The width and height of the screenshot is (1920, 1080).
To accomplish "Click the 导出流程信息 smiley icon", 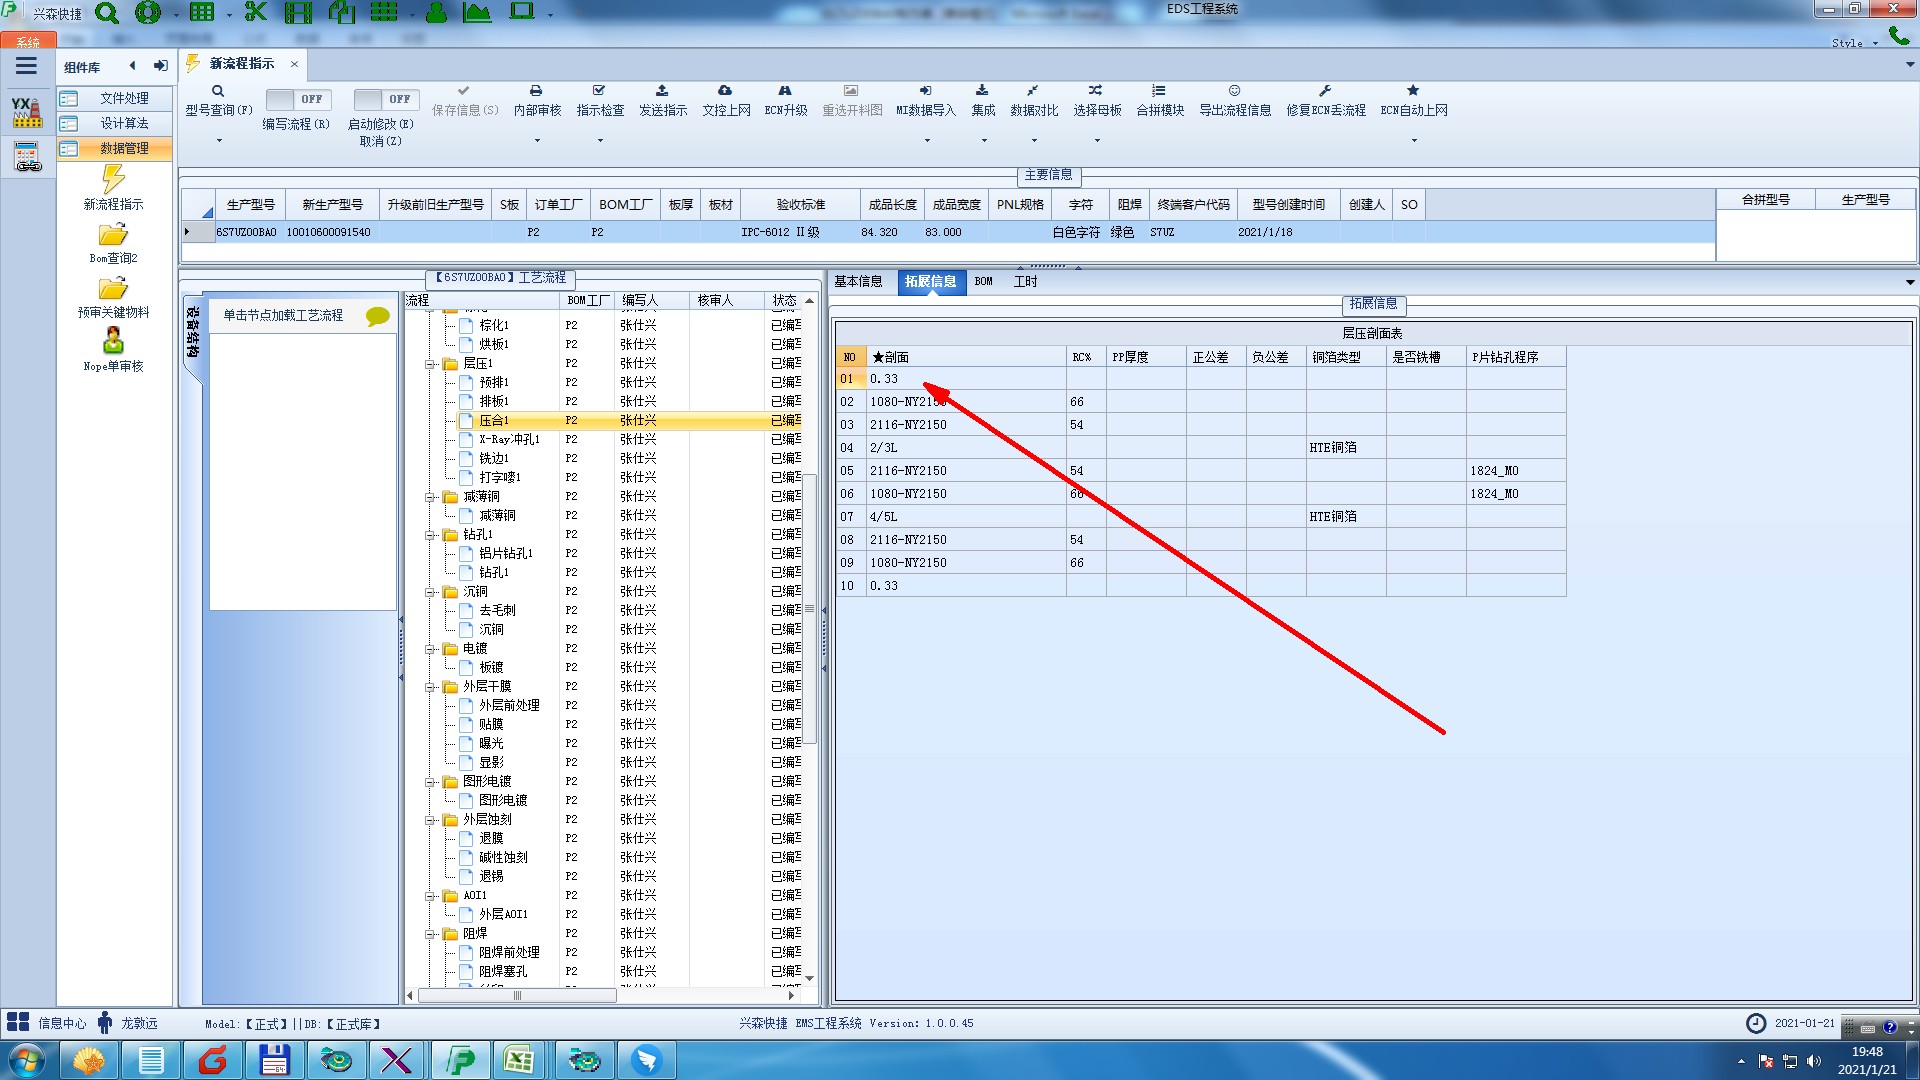I will click(x=1234, y=91).
